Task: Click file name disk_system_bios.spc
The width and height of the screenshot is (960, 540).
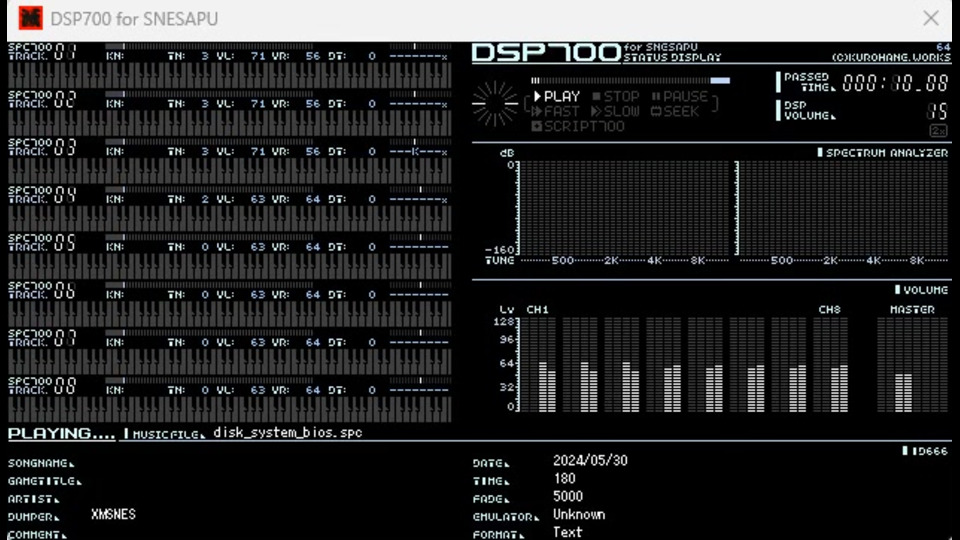Action: click(288, 432)
